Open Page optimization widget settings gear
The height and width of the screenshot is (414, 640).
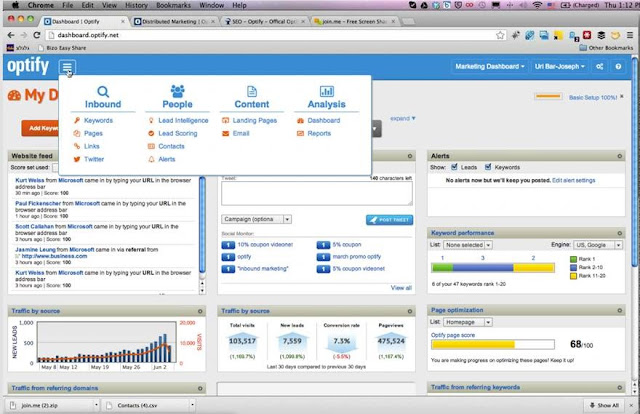point(620,310)
